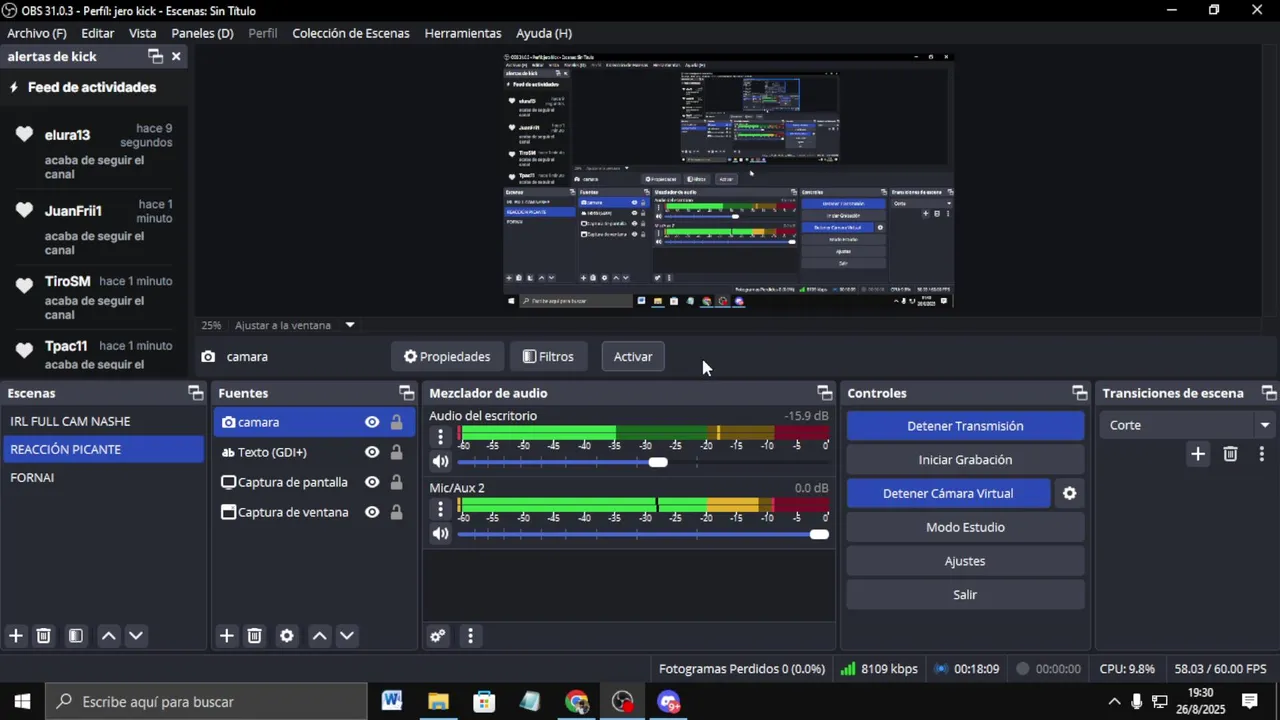Open the Archivo (F) menu

[37, 33]
